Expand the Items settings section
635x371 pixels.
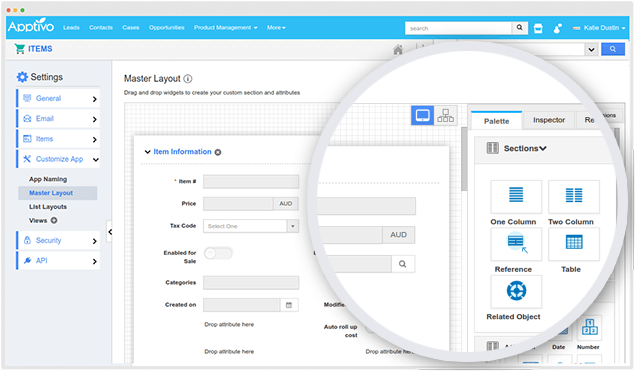coord(58,139)
